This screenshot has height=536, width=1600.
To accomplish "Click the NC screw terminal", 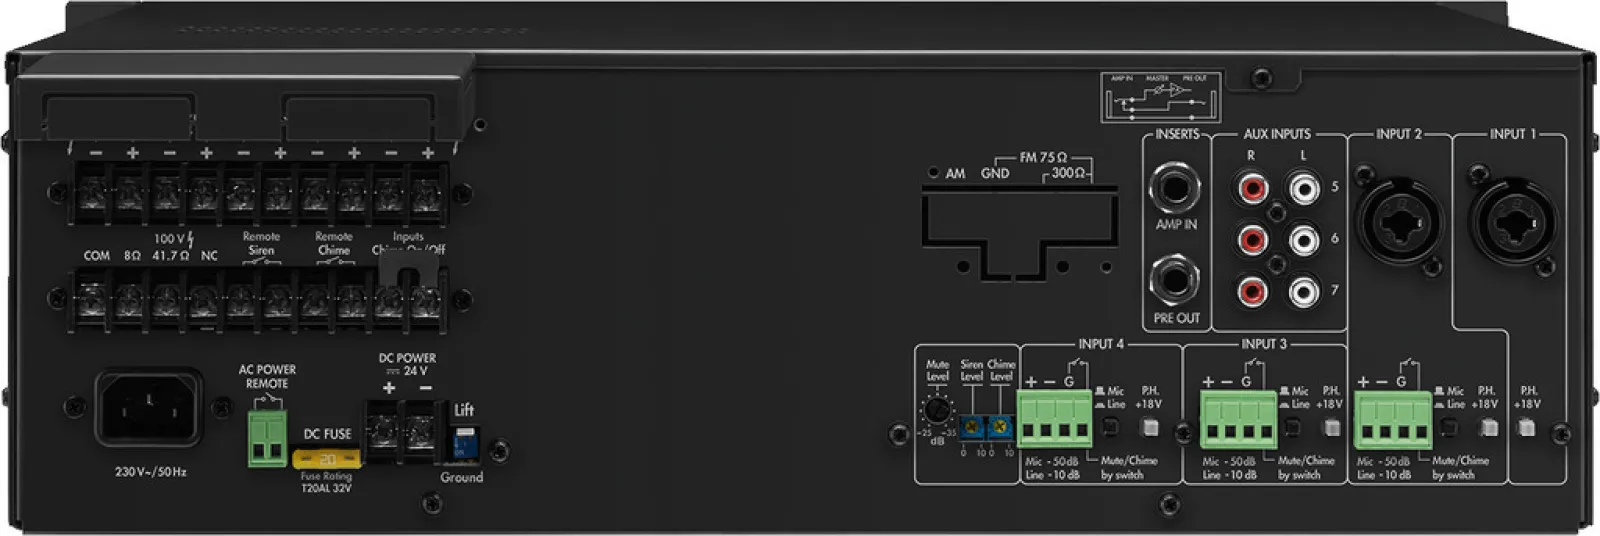I will (x=203, y=301).
